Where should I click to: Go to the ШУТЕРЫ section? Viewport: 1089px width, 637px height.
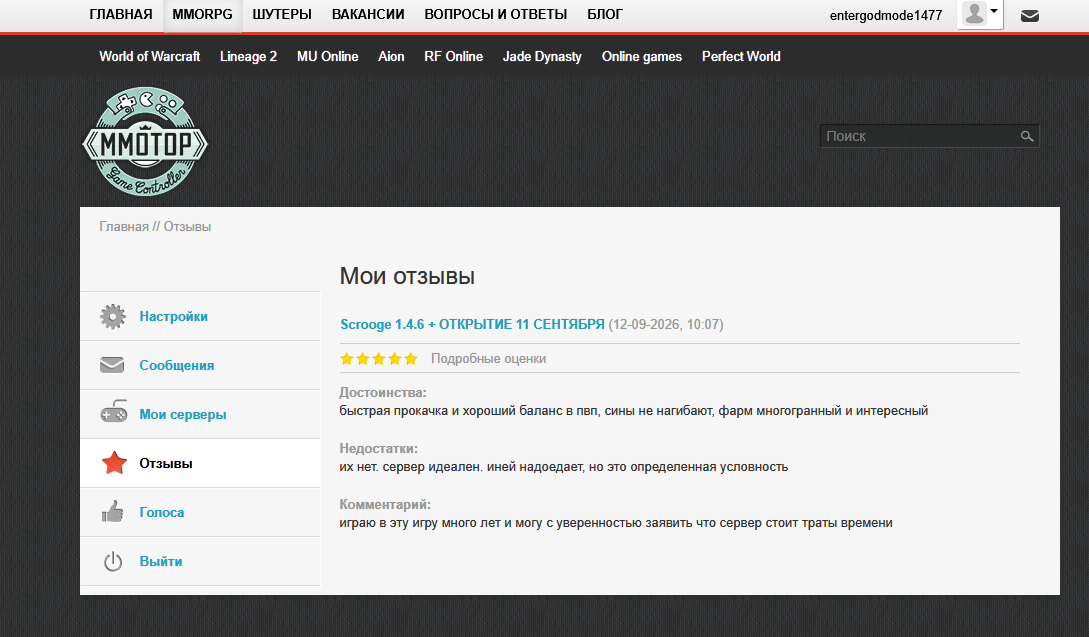pyautogui.click(x=282, y=15)
